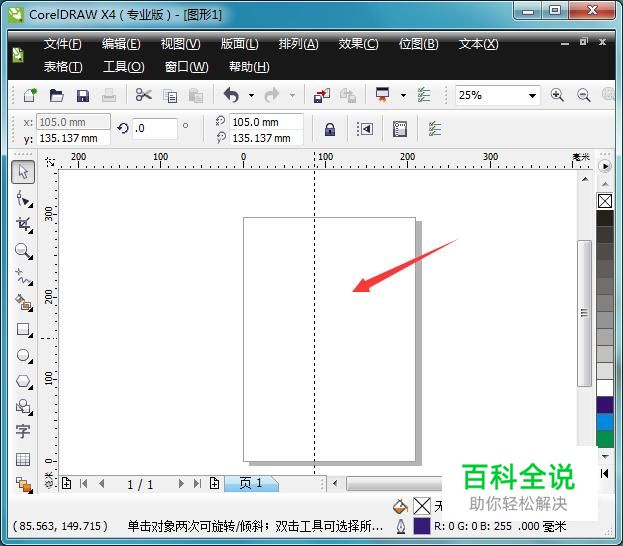Open the 编辑(E) menu
Viewport: 623px width, 546px height.
121,44
